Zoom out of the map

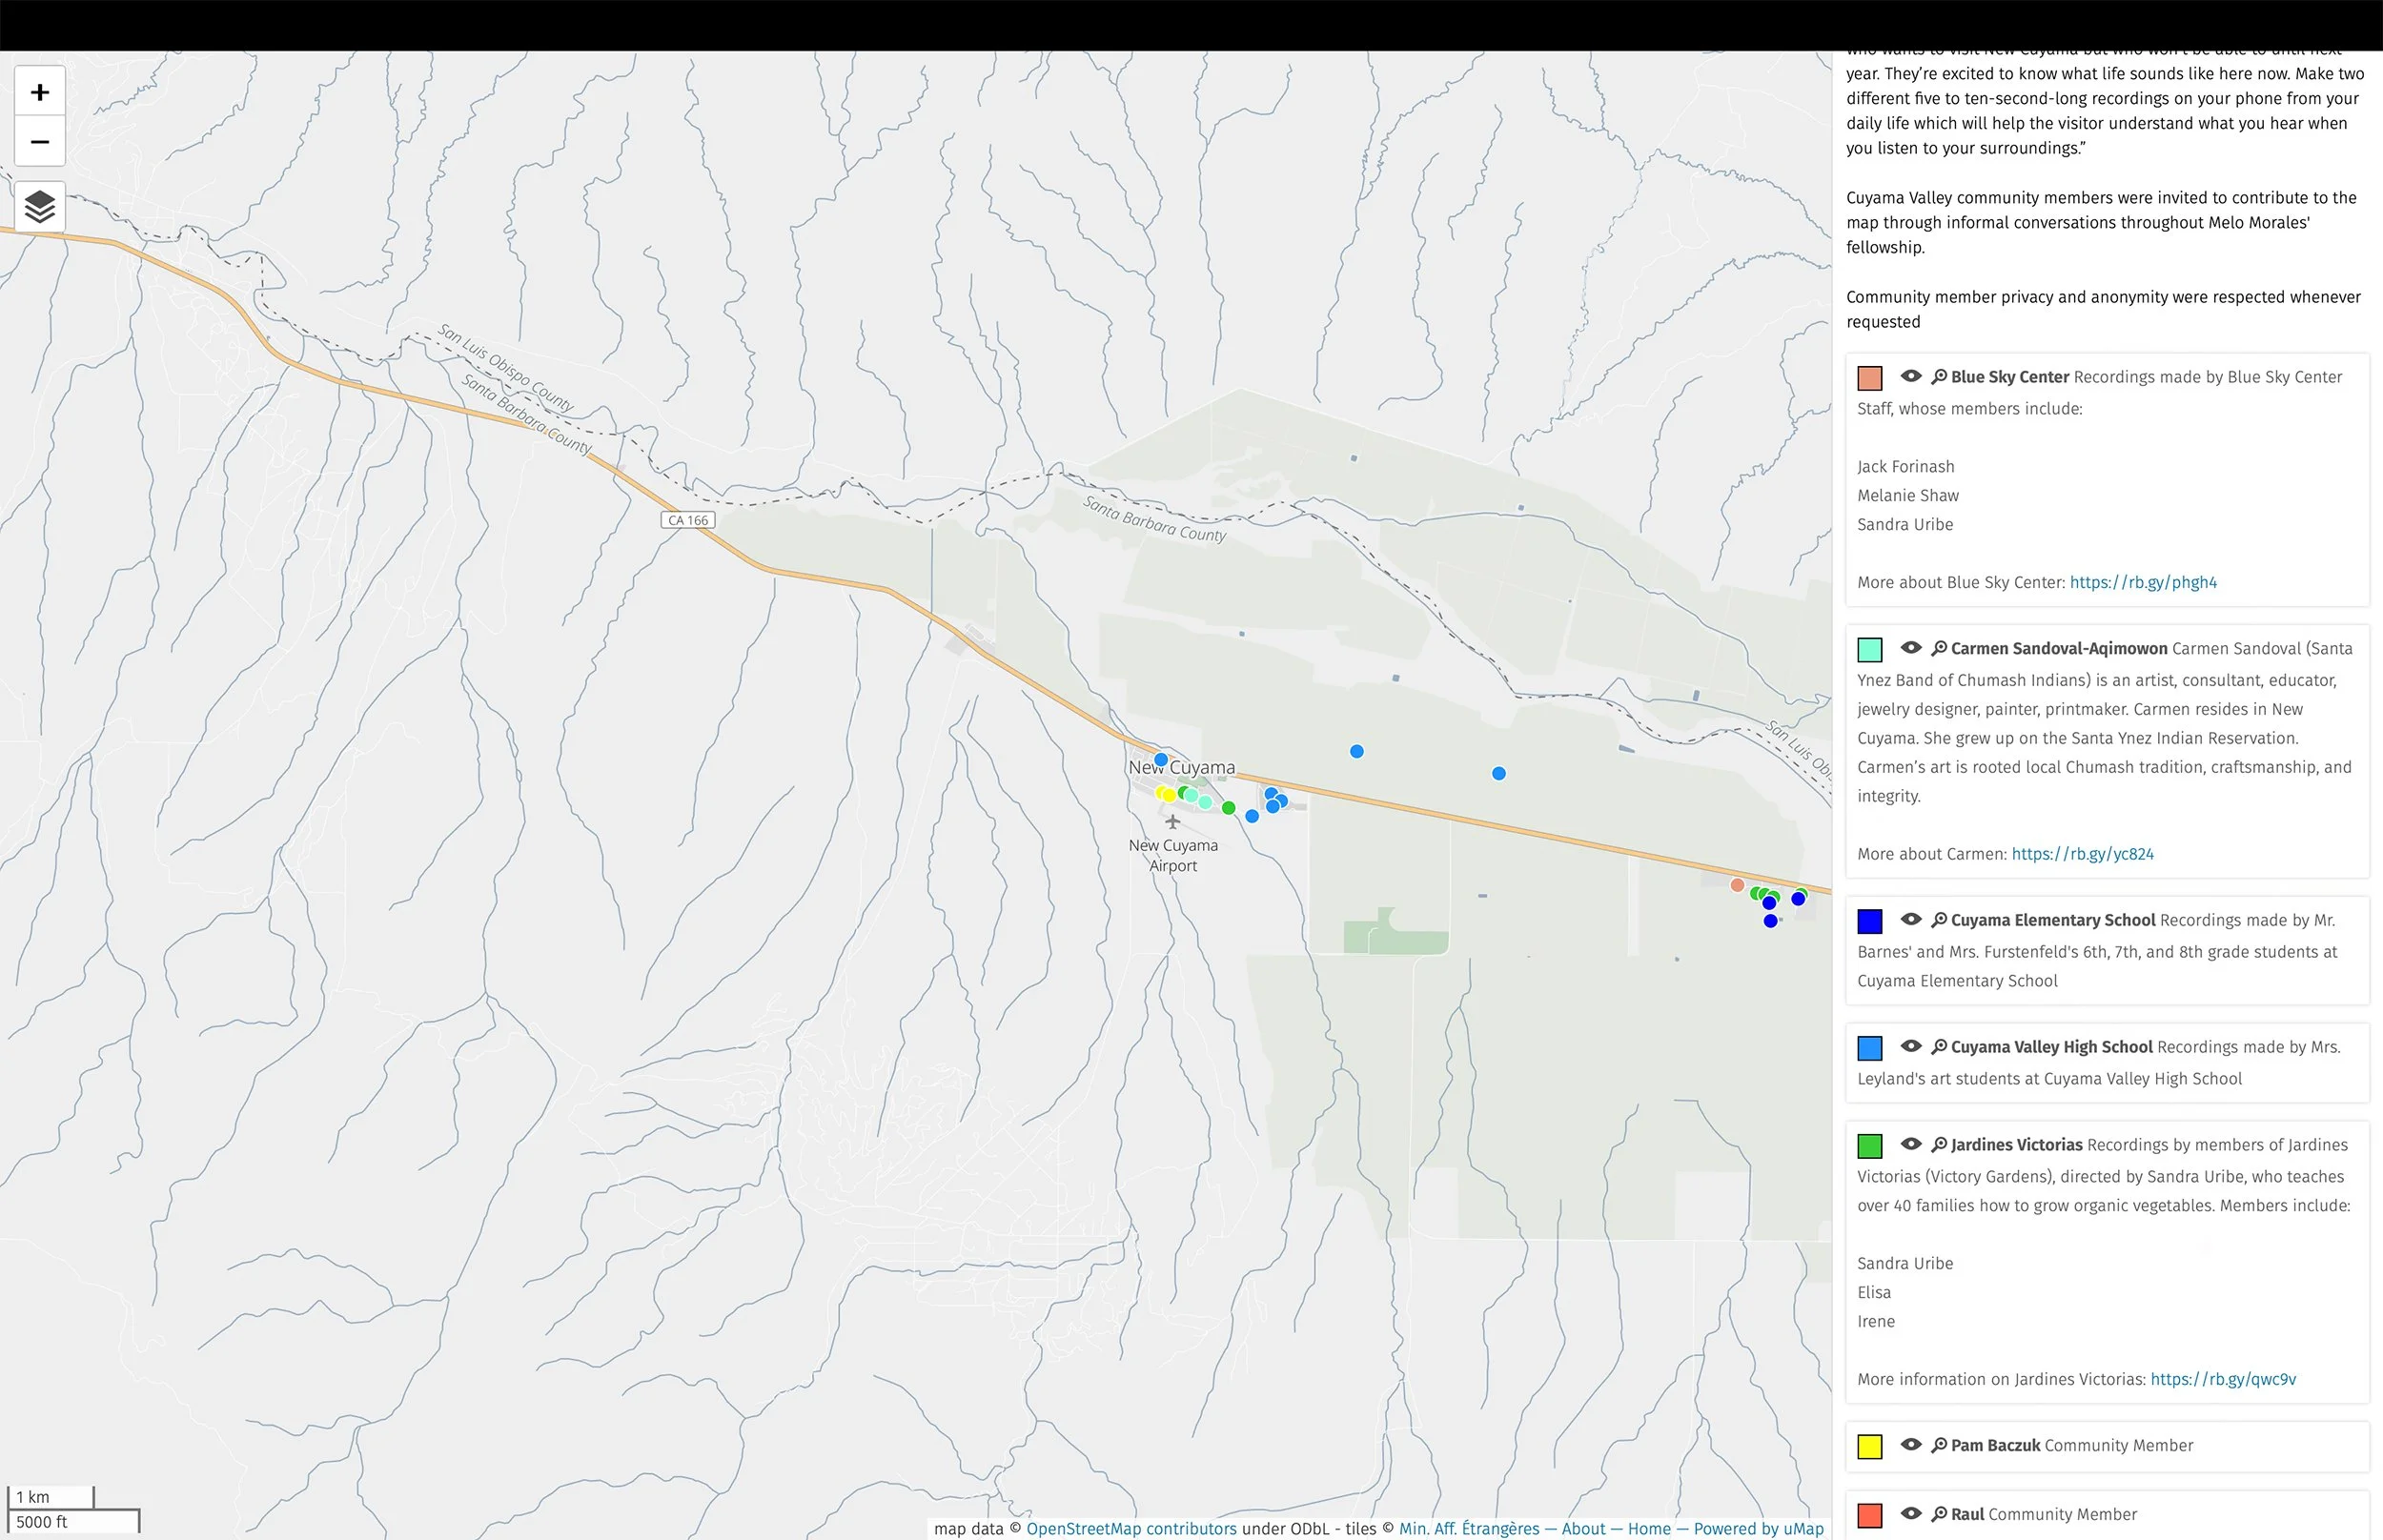pyautogui.click(x=40, y=142)
